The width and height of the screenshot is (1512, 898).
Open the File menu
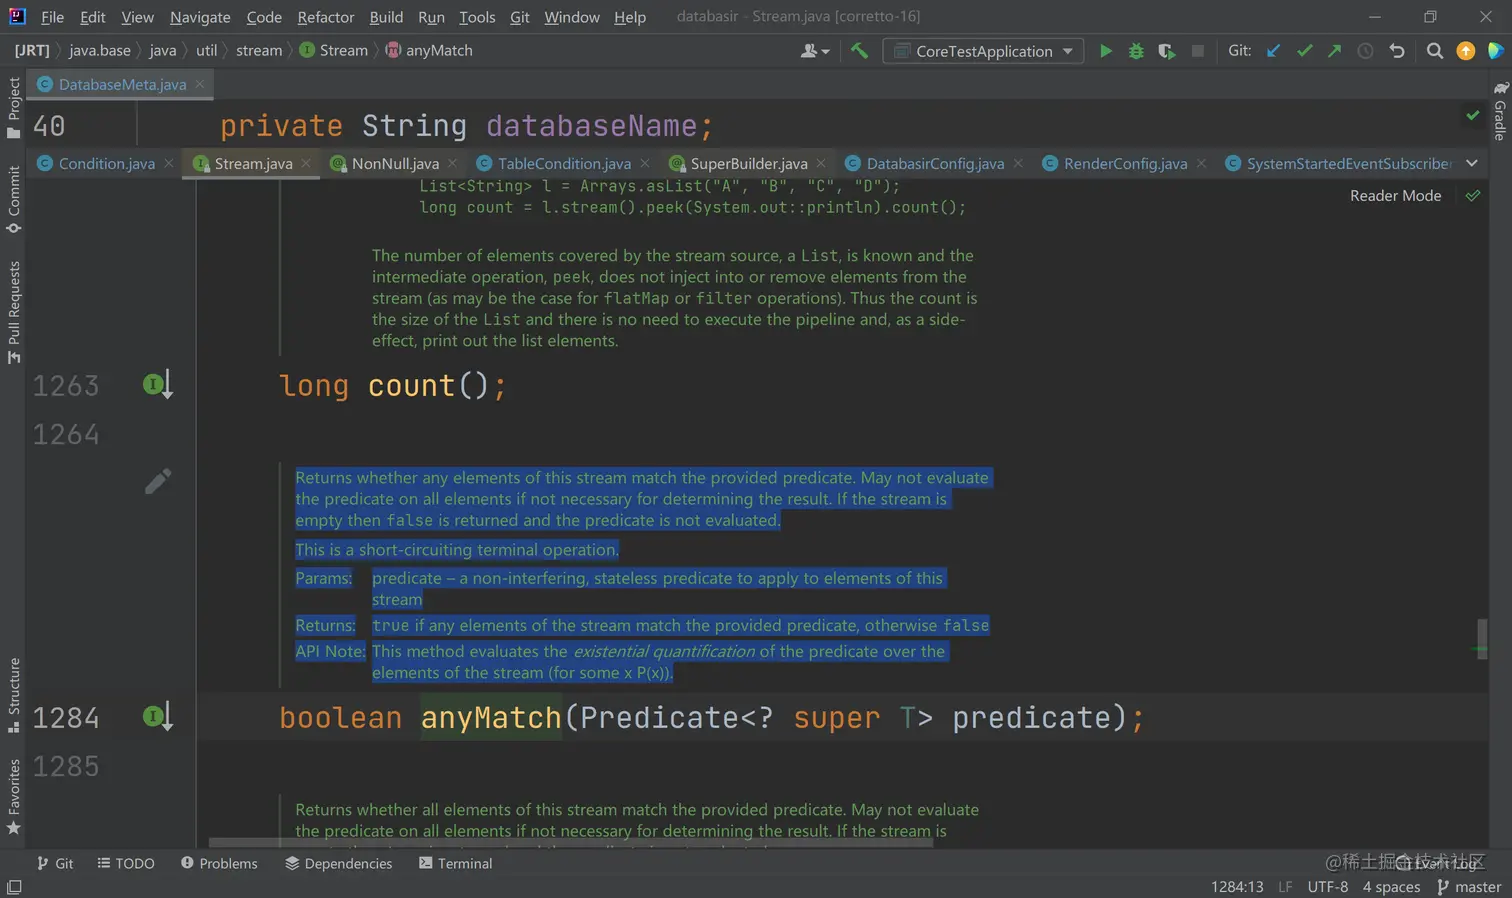click(52, 17)
